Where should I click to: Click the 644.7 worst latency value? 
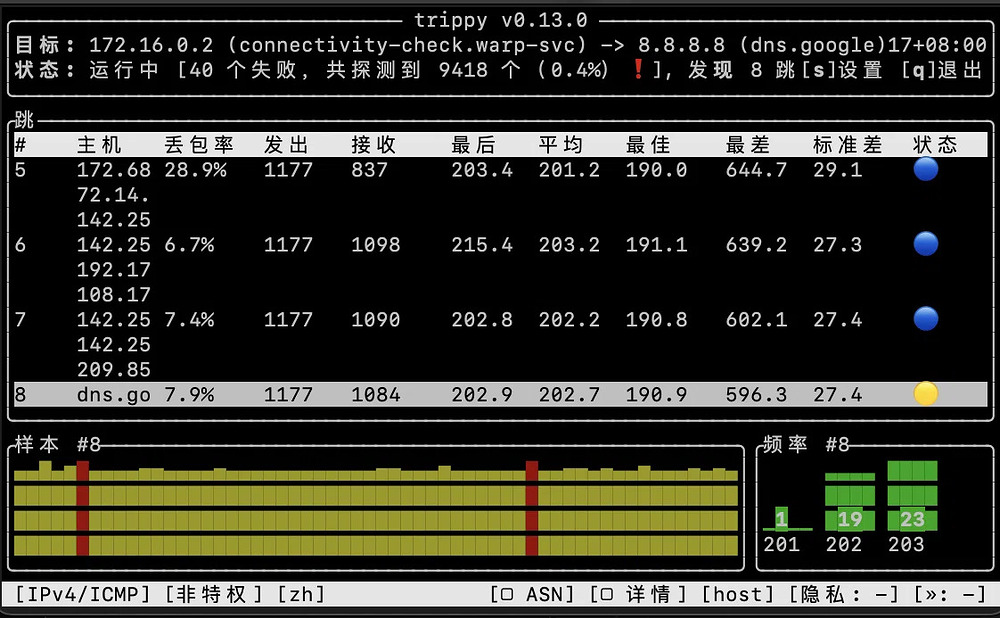pyautogui.click(x=756, y=170)
